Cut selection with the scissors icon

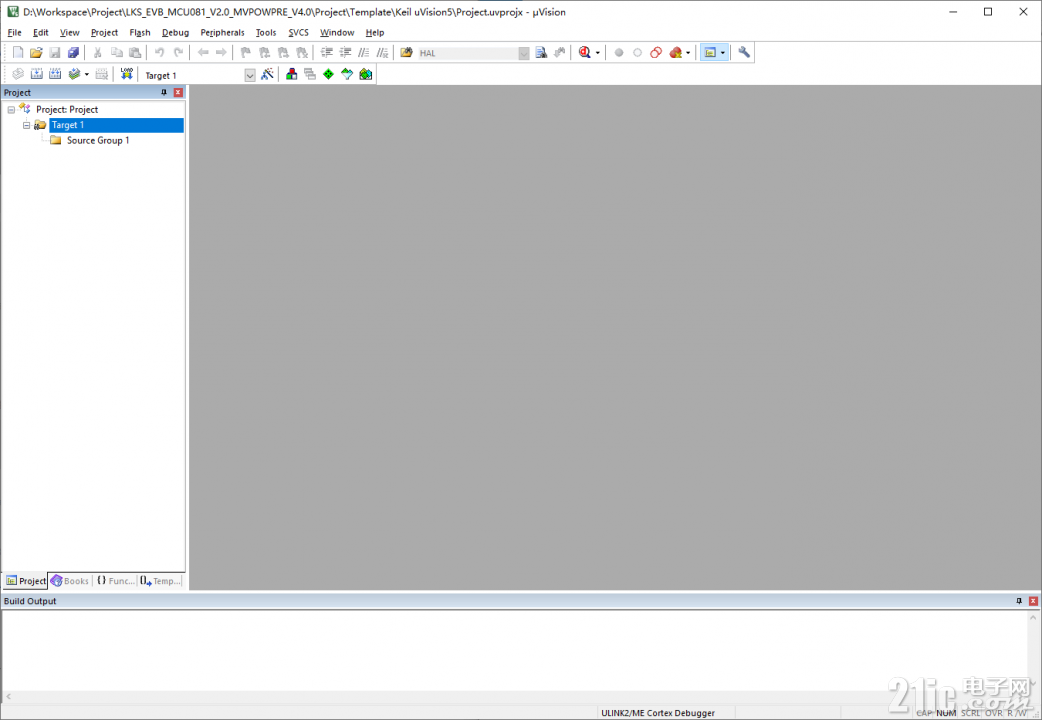click(98, 53)
